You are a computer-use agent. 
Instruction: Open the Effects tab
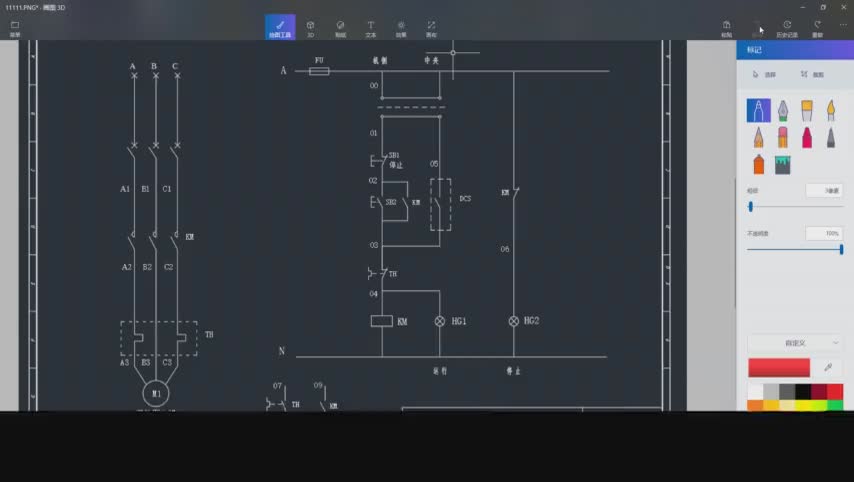(401, 28)
